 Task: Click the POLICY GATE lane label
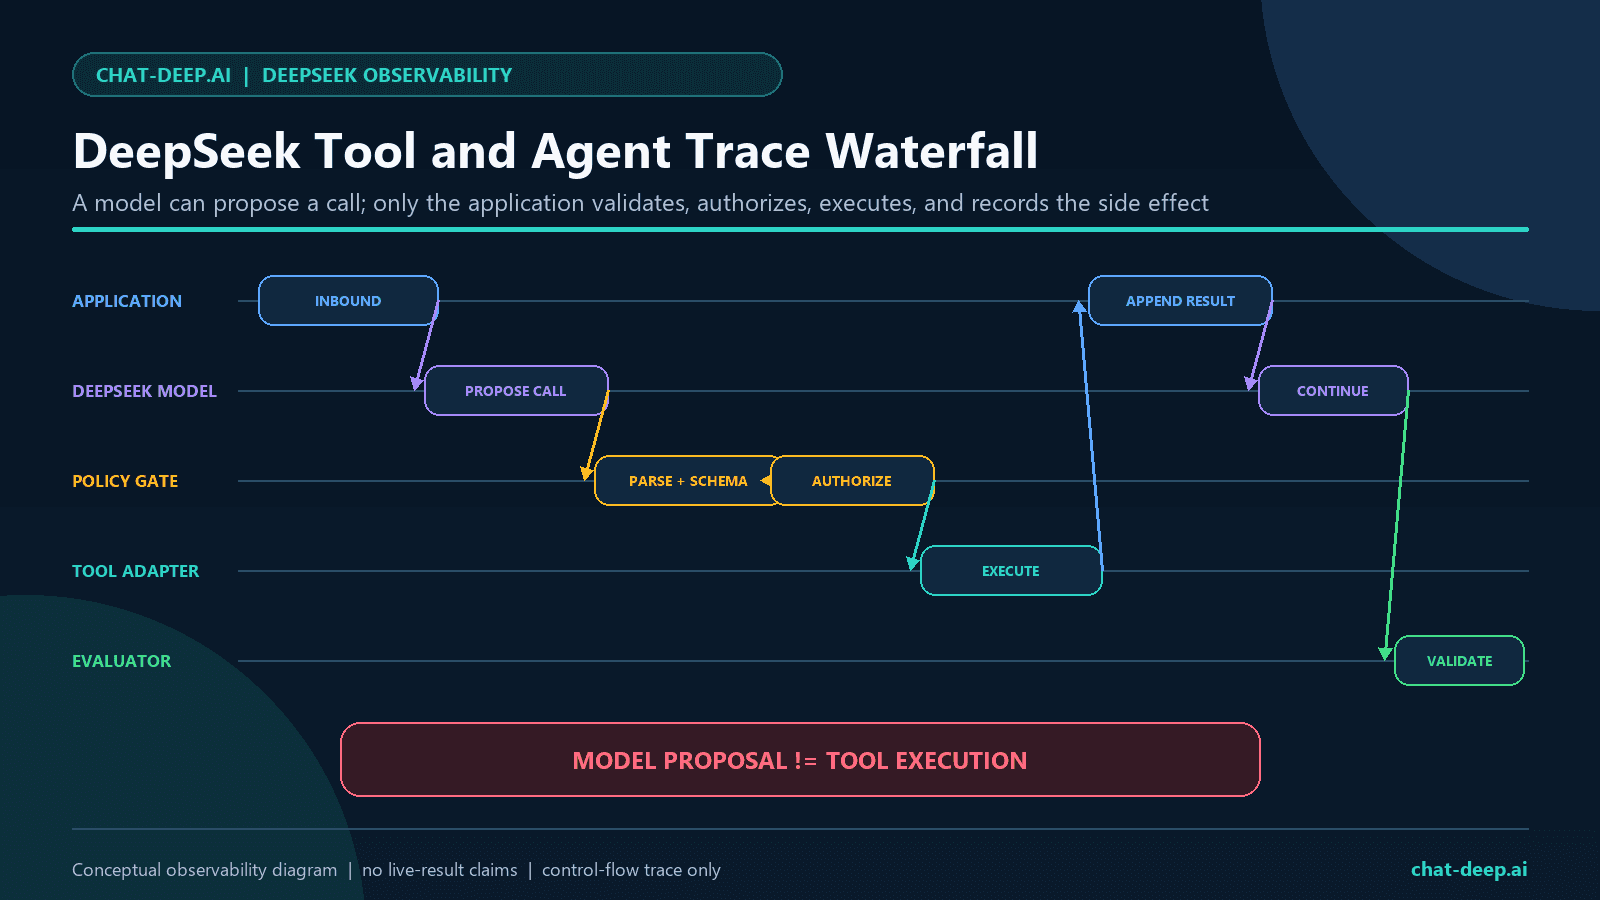(125, 481)
